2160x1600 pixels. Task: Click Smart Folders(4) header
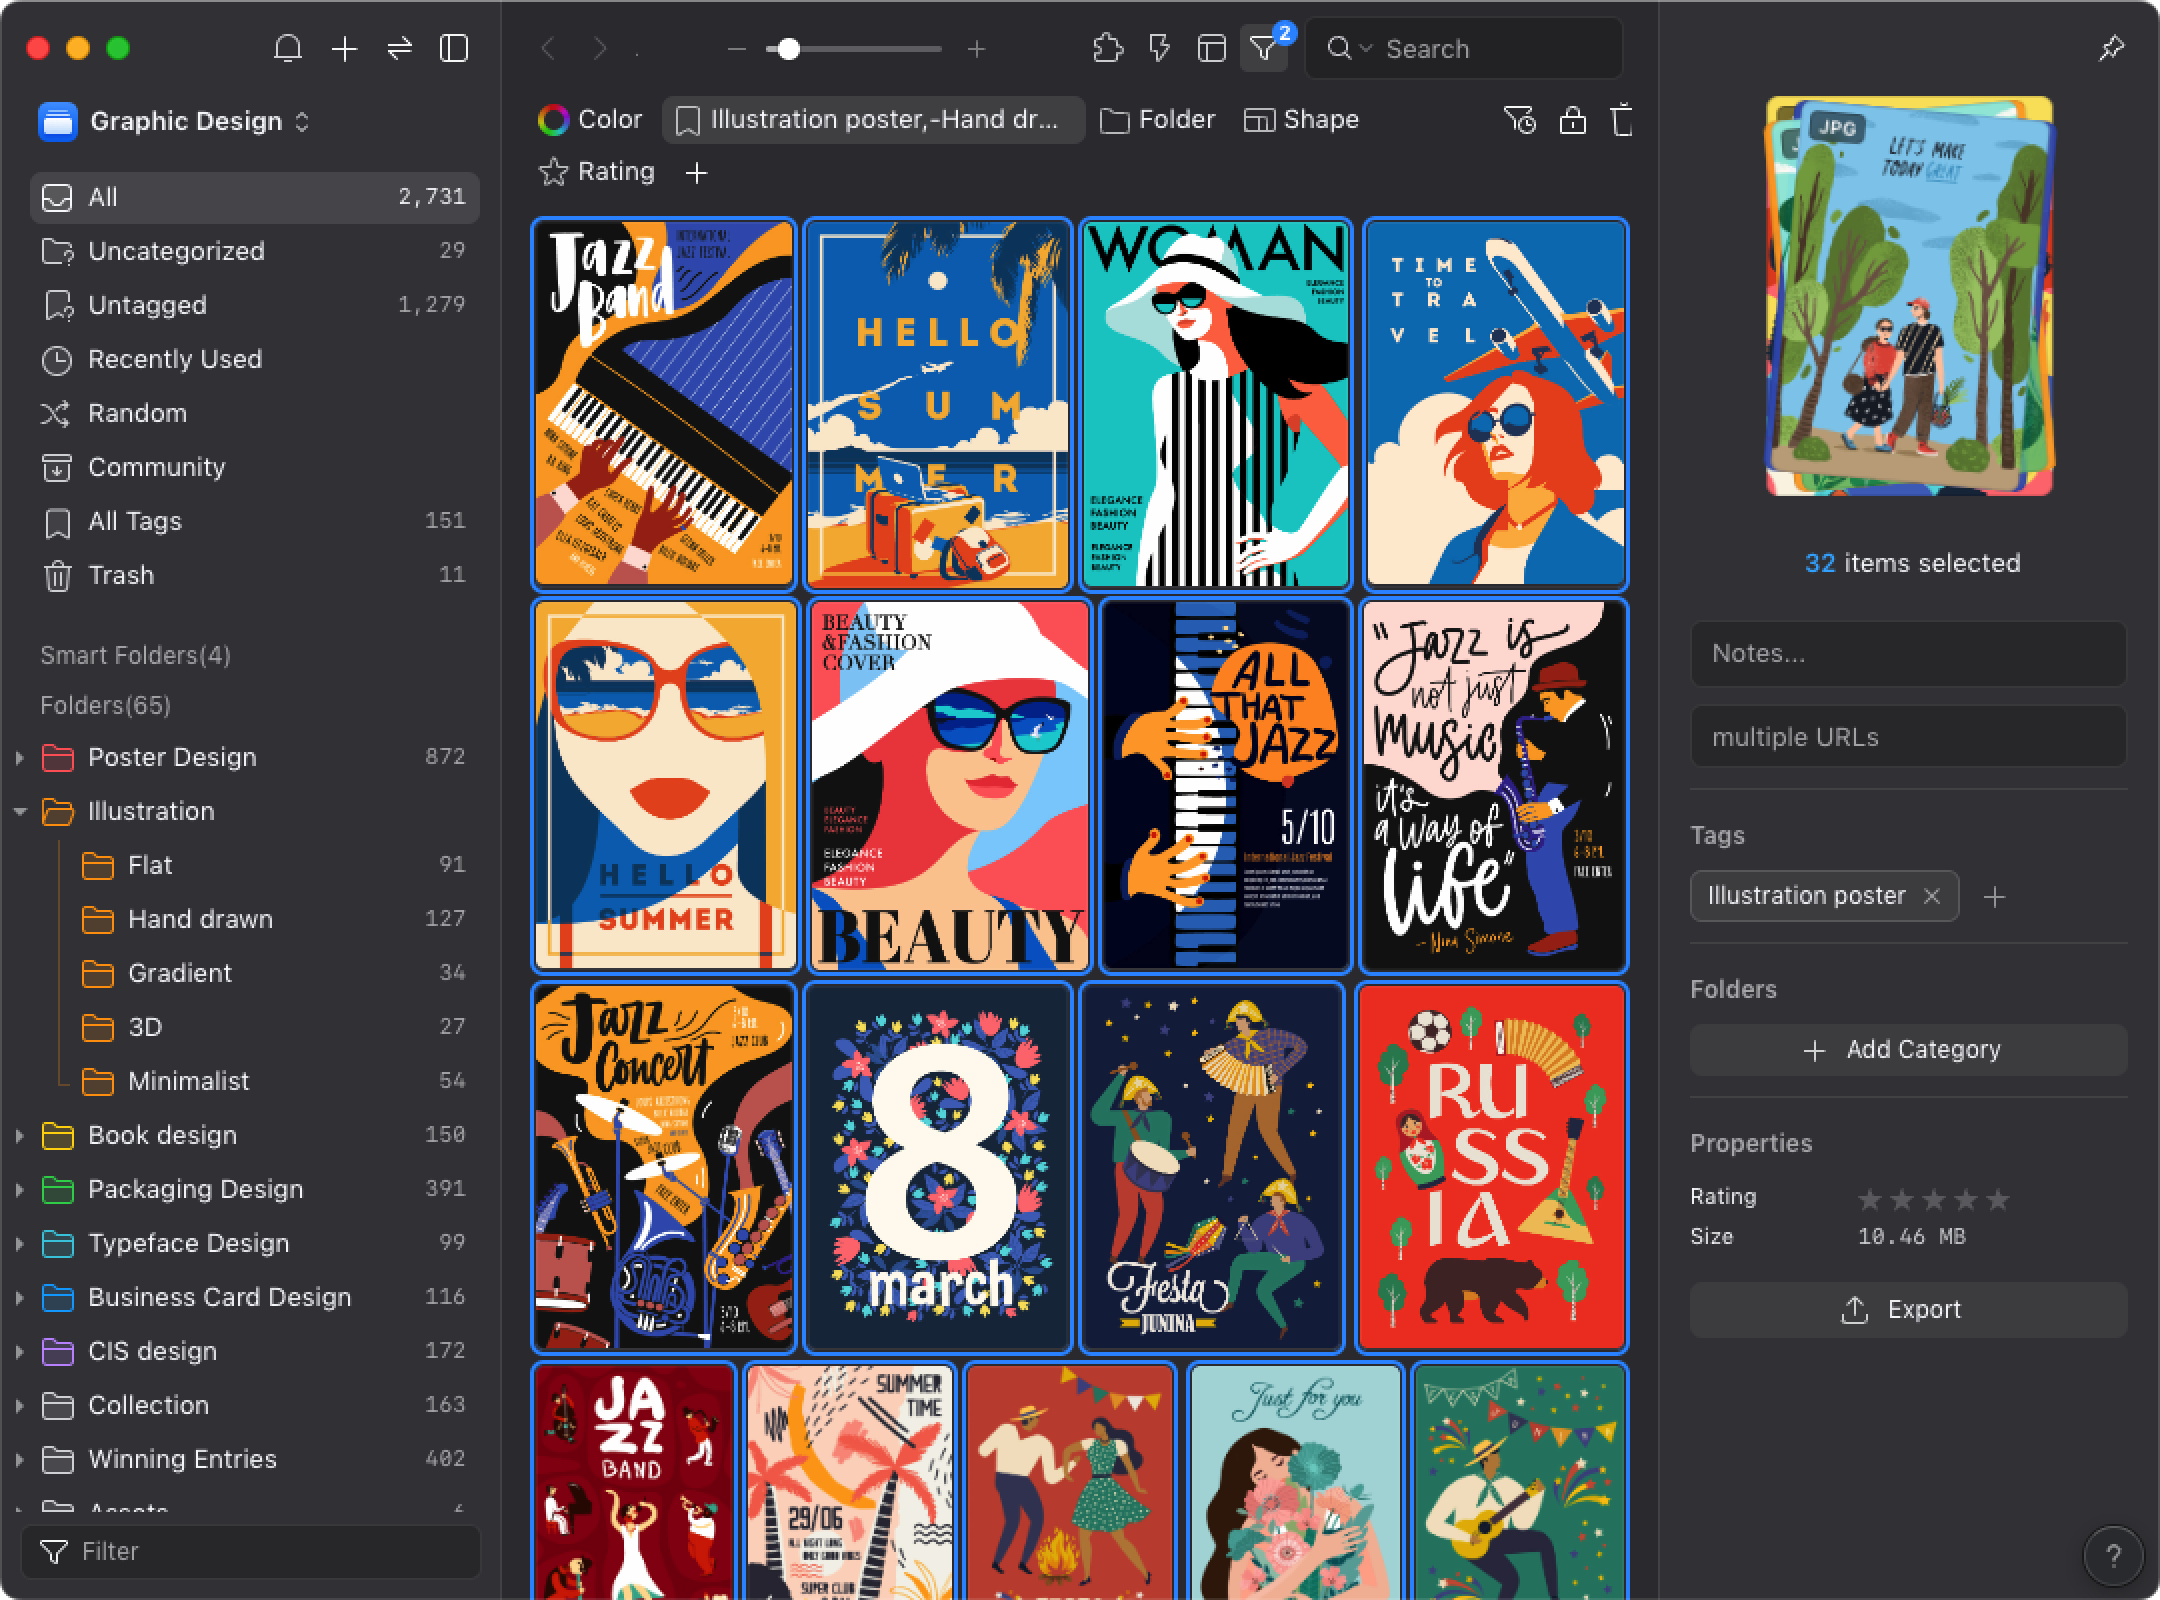pos(135,655)
